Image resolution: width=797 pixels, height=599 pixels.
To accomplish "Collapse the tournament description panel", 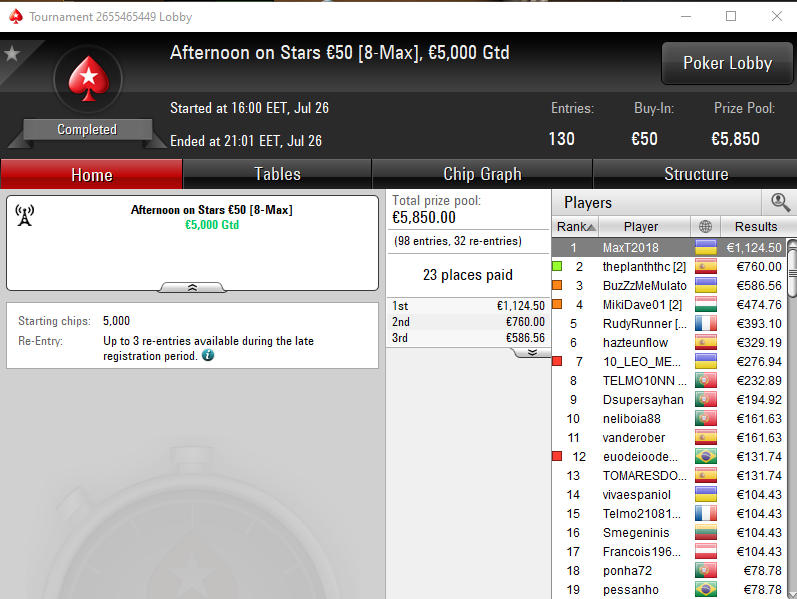I will (x=192, y=288).
